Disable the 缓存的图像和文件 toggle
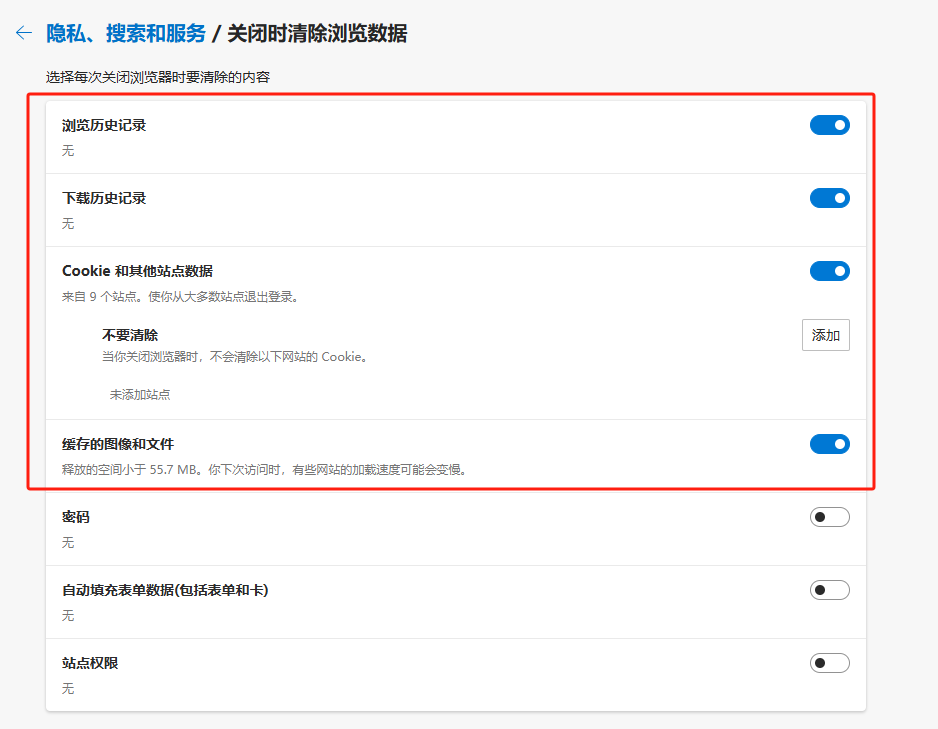Image resolution: width=938 pixels, height=729 pixels. (830, 444)
